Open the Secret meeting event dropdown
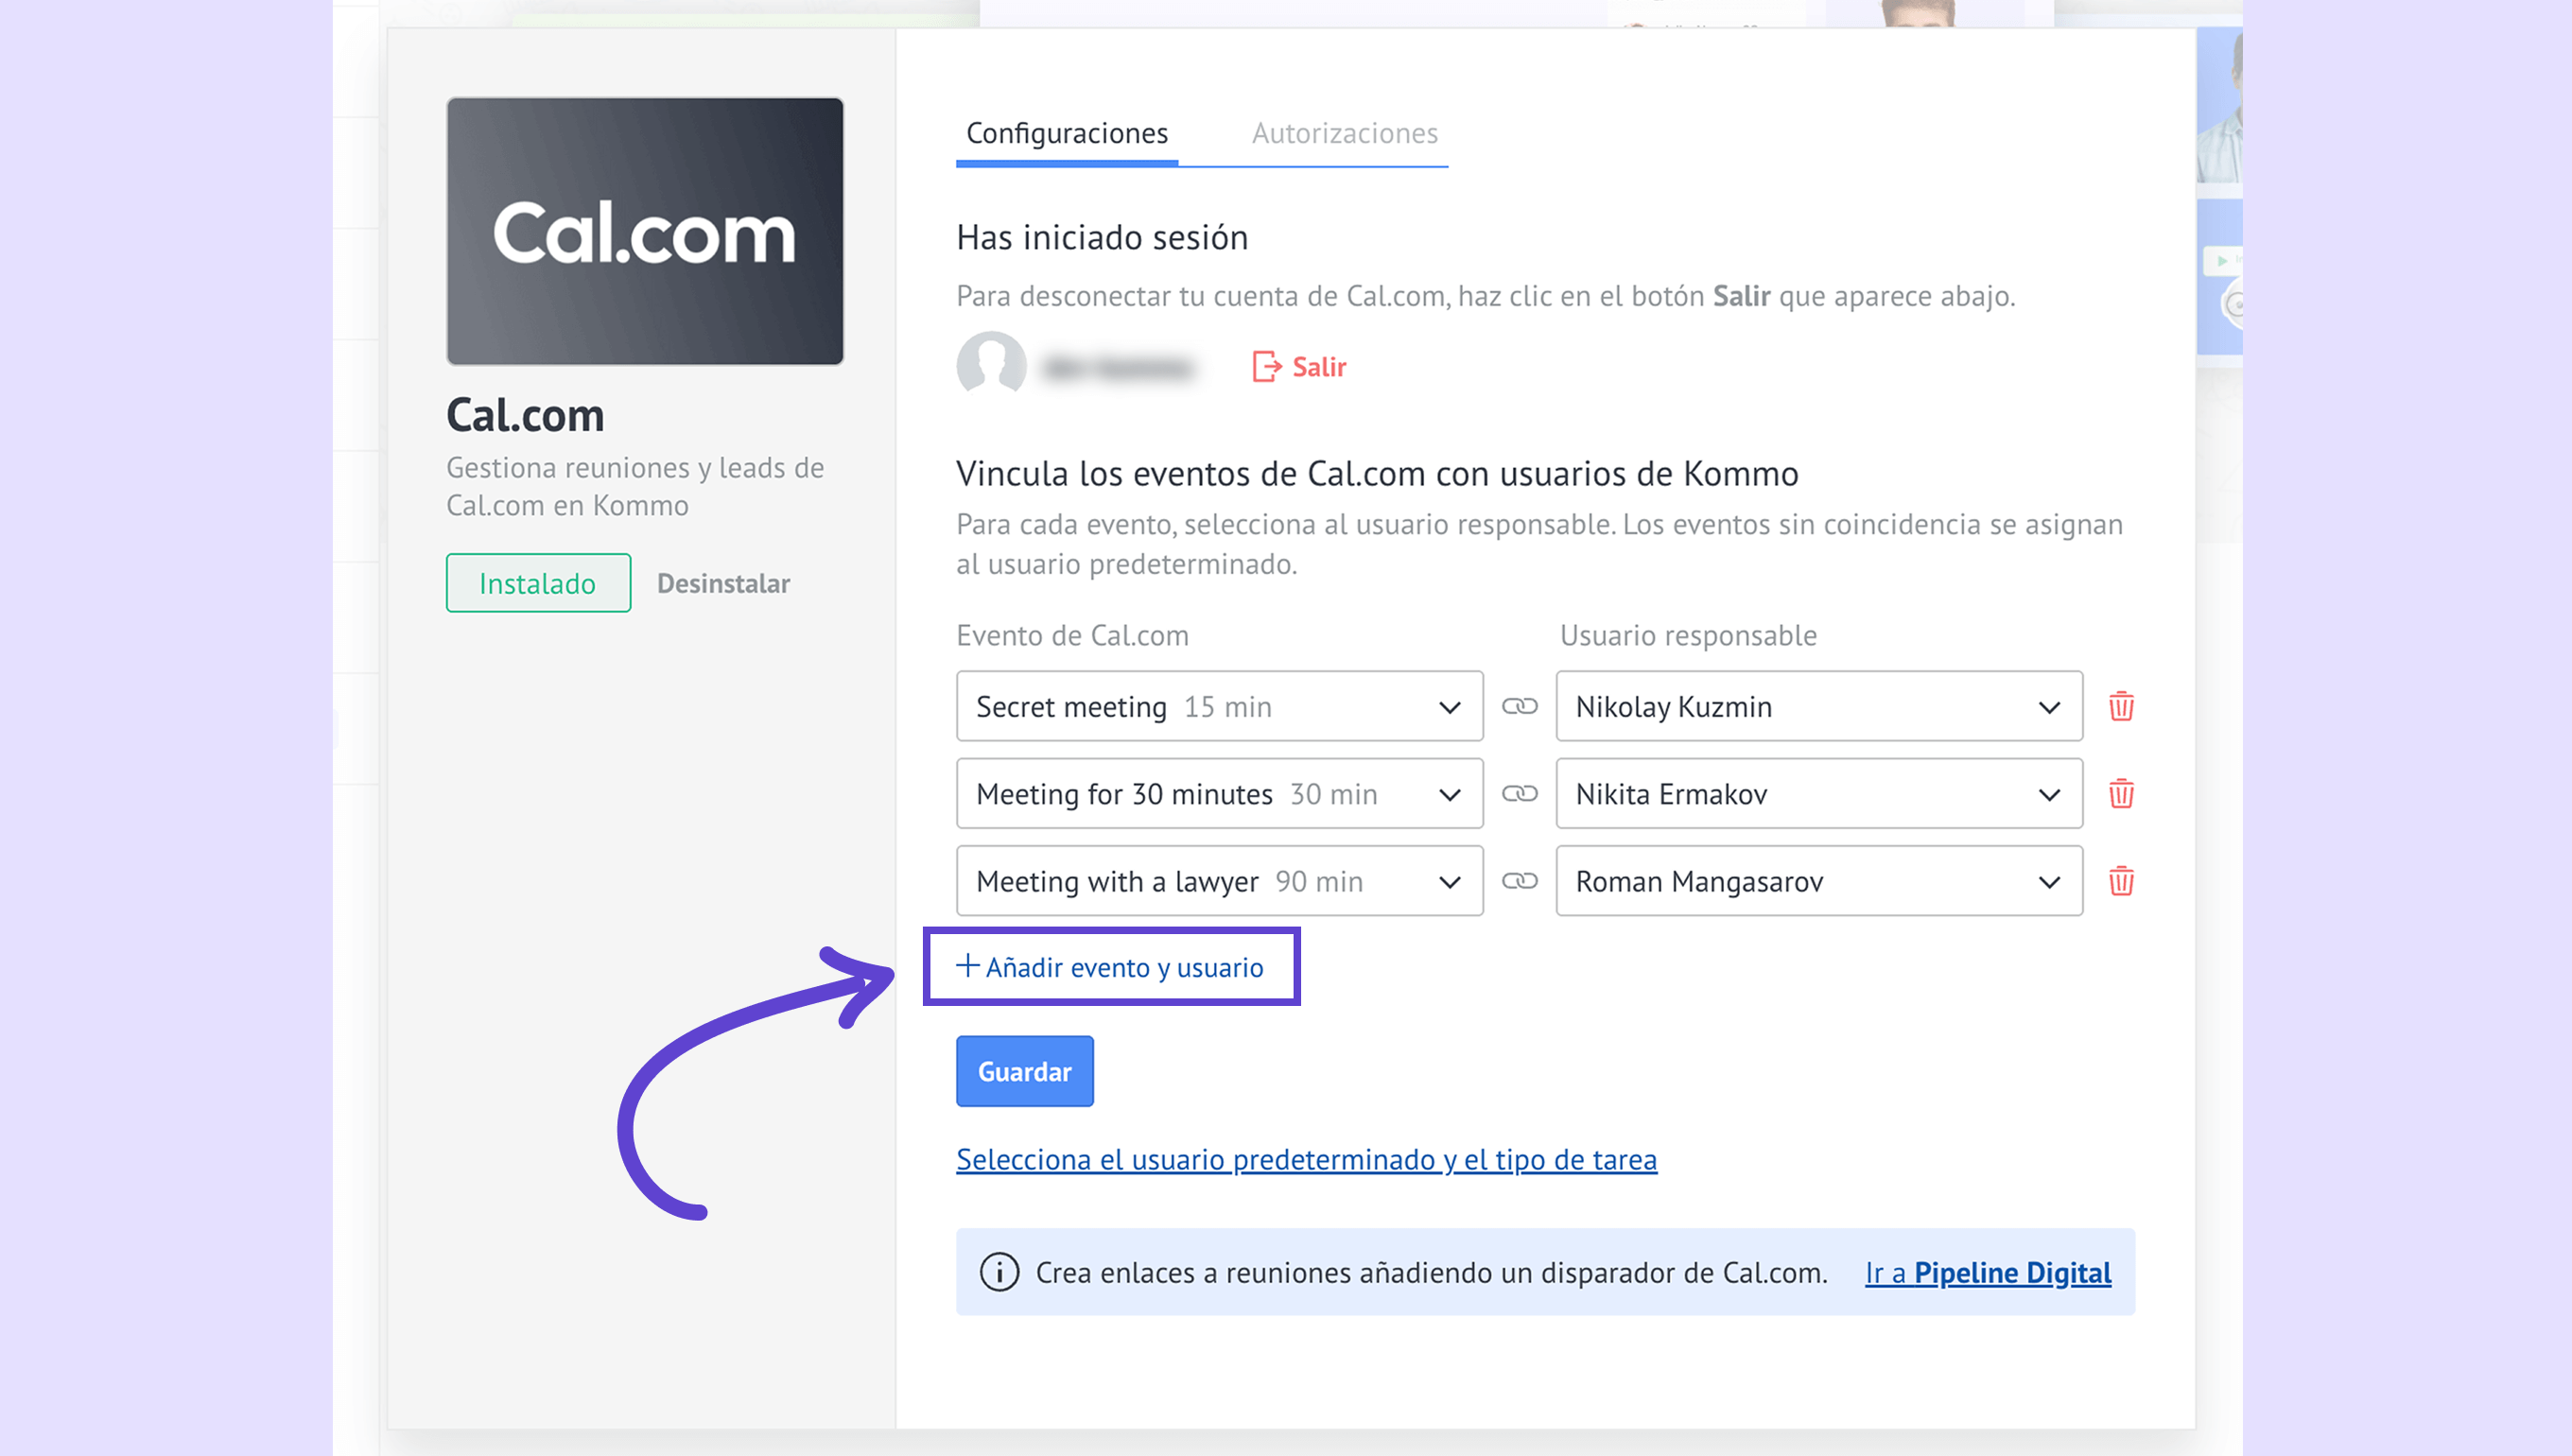 [1218, 706]
